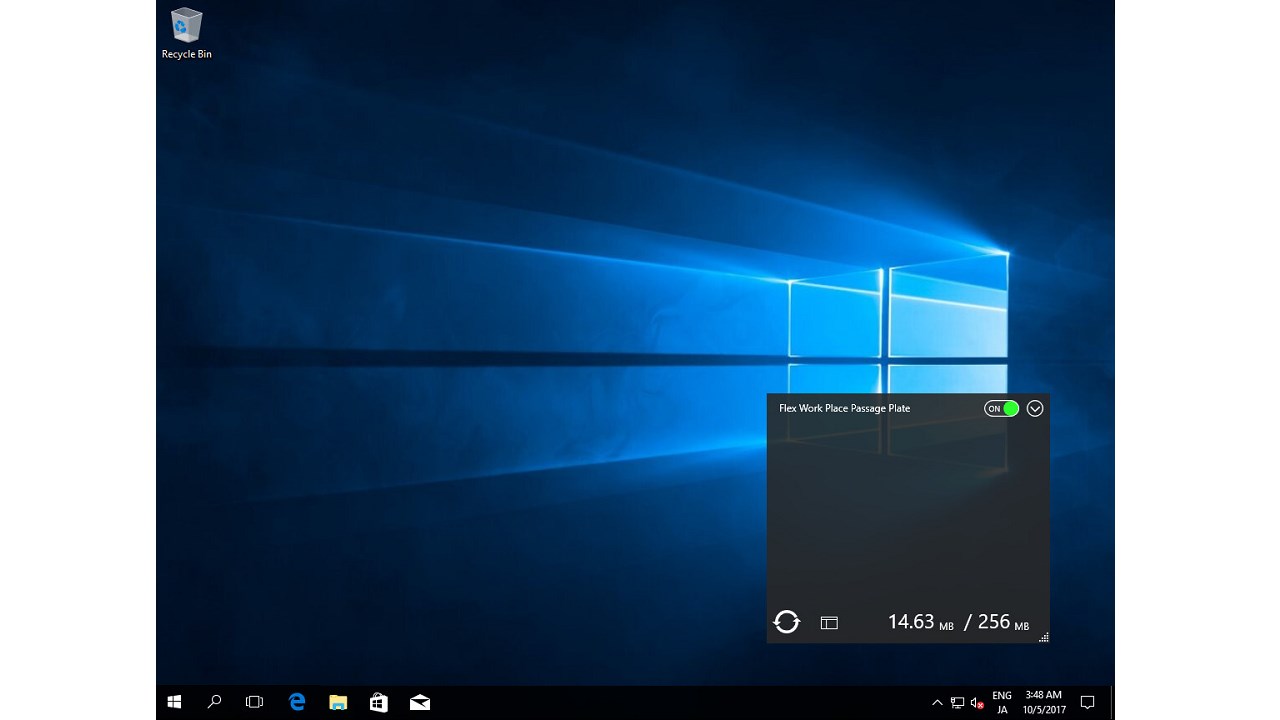This screenshot has width=1280, height=720.
Task: Open the Microsoft Store from the taskbar
Action: [x=379, y=702]
